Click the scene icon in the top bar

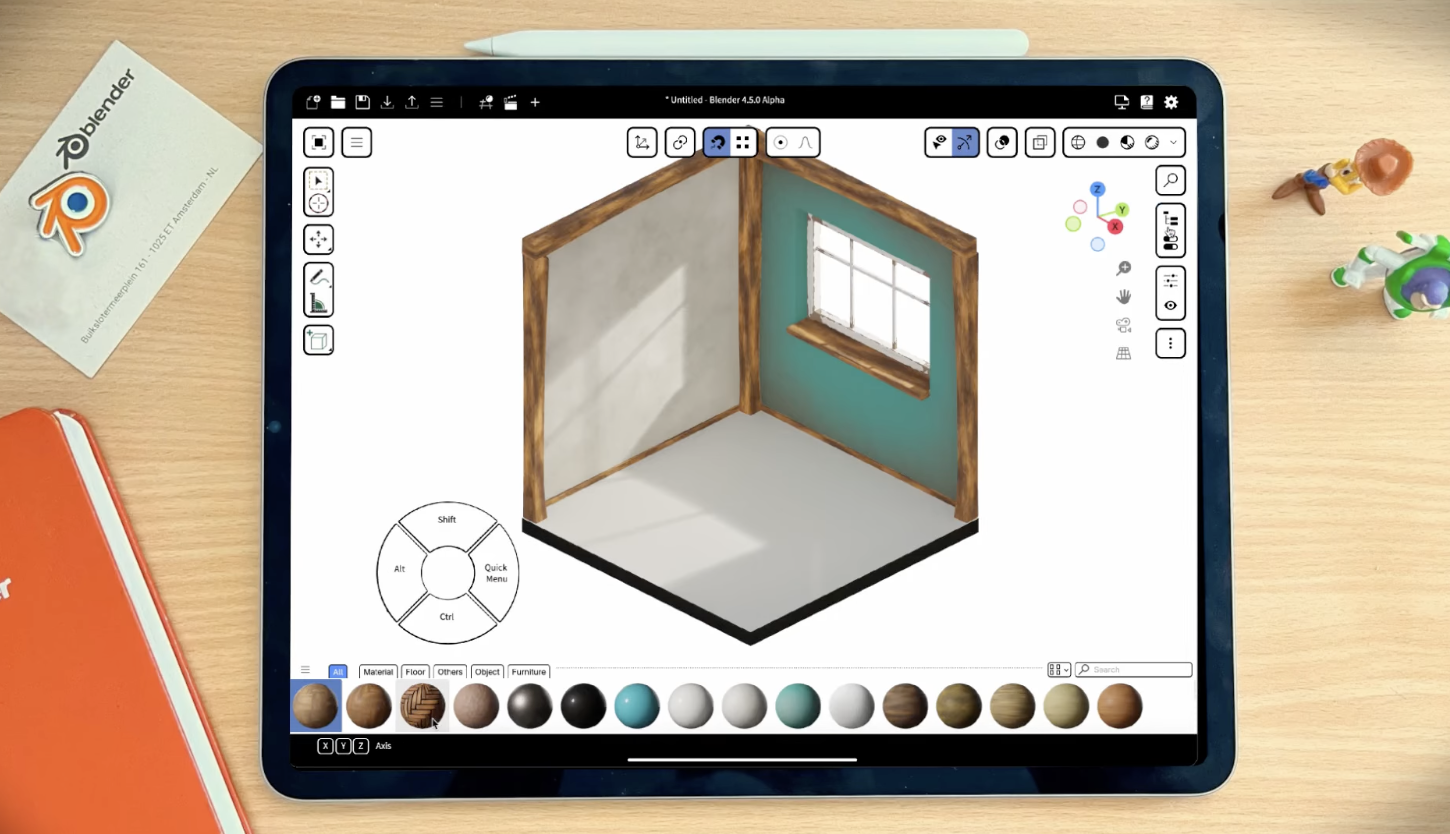pyautogui.click(x=486, y=102)
